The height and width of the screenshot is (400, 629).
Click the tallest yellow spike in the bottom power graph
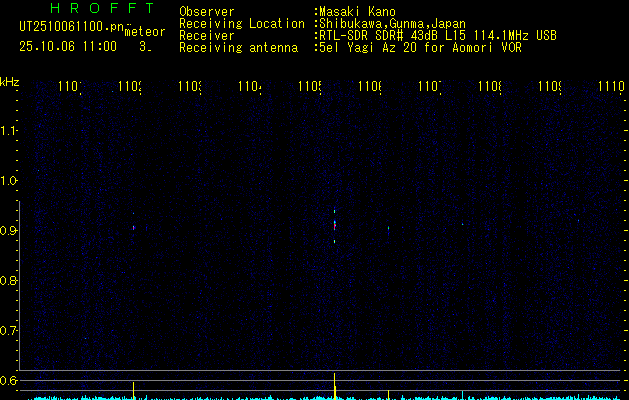[335, 386]
